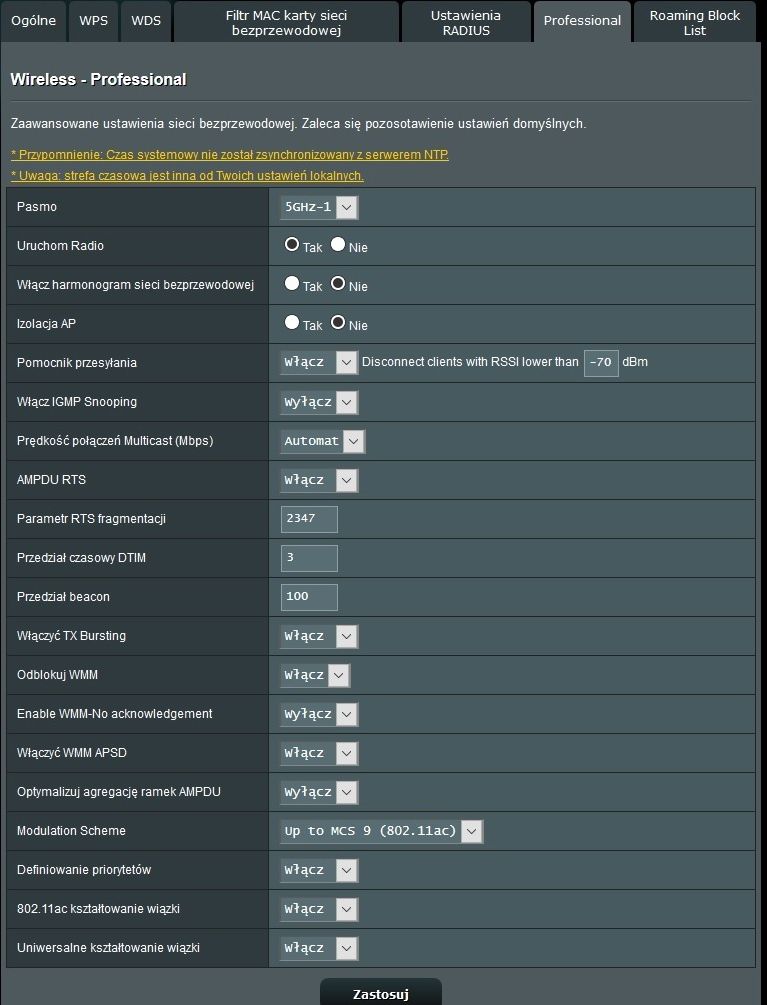Click the RTS fragmentacji value field
Screen dimensions: 767x1005
pos(309,519)
